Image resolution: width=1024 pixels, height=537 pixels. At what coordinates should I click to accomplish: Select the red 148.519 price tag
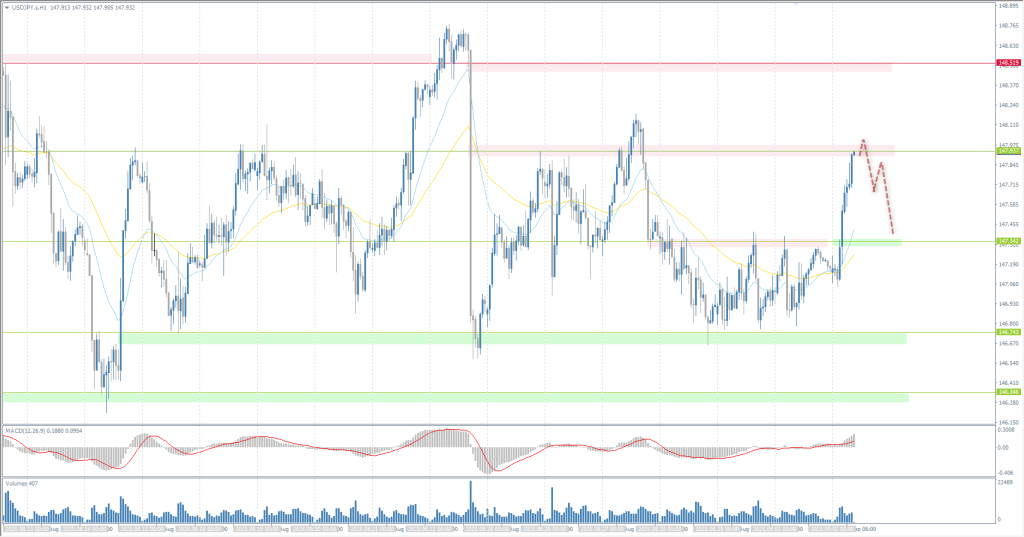[x=1008, y=63]
